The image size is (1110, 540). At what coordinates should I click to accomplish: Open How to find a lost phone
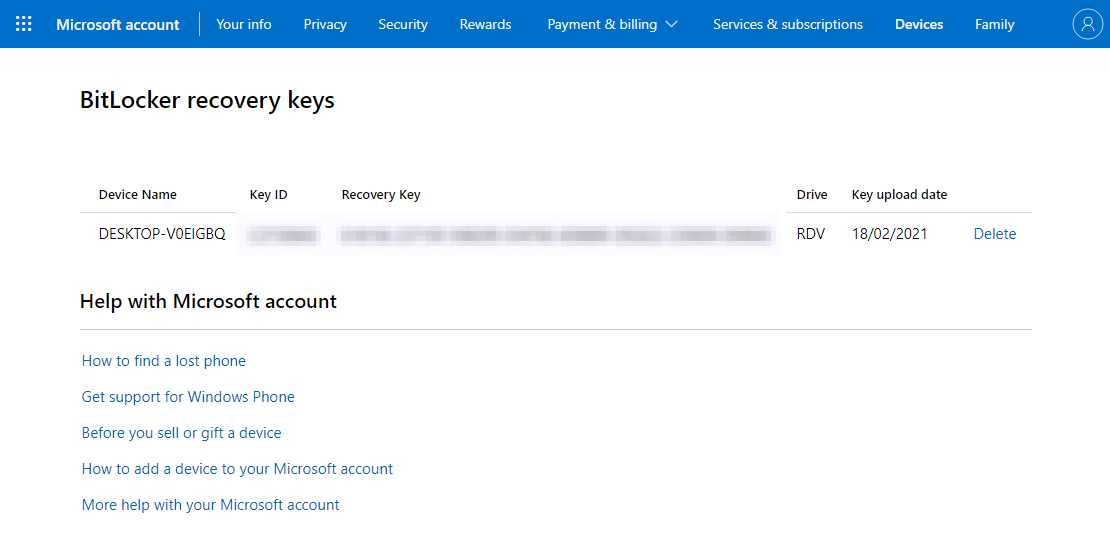(x=164, y=361)
